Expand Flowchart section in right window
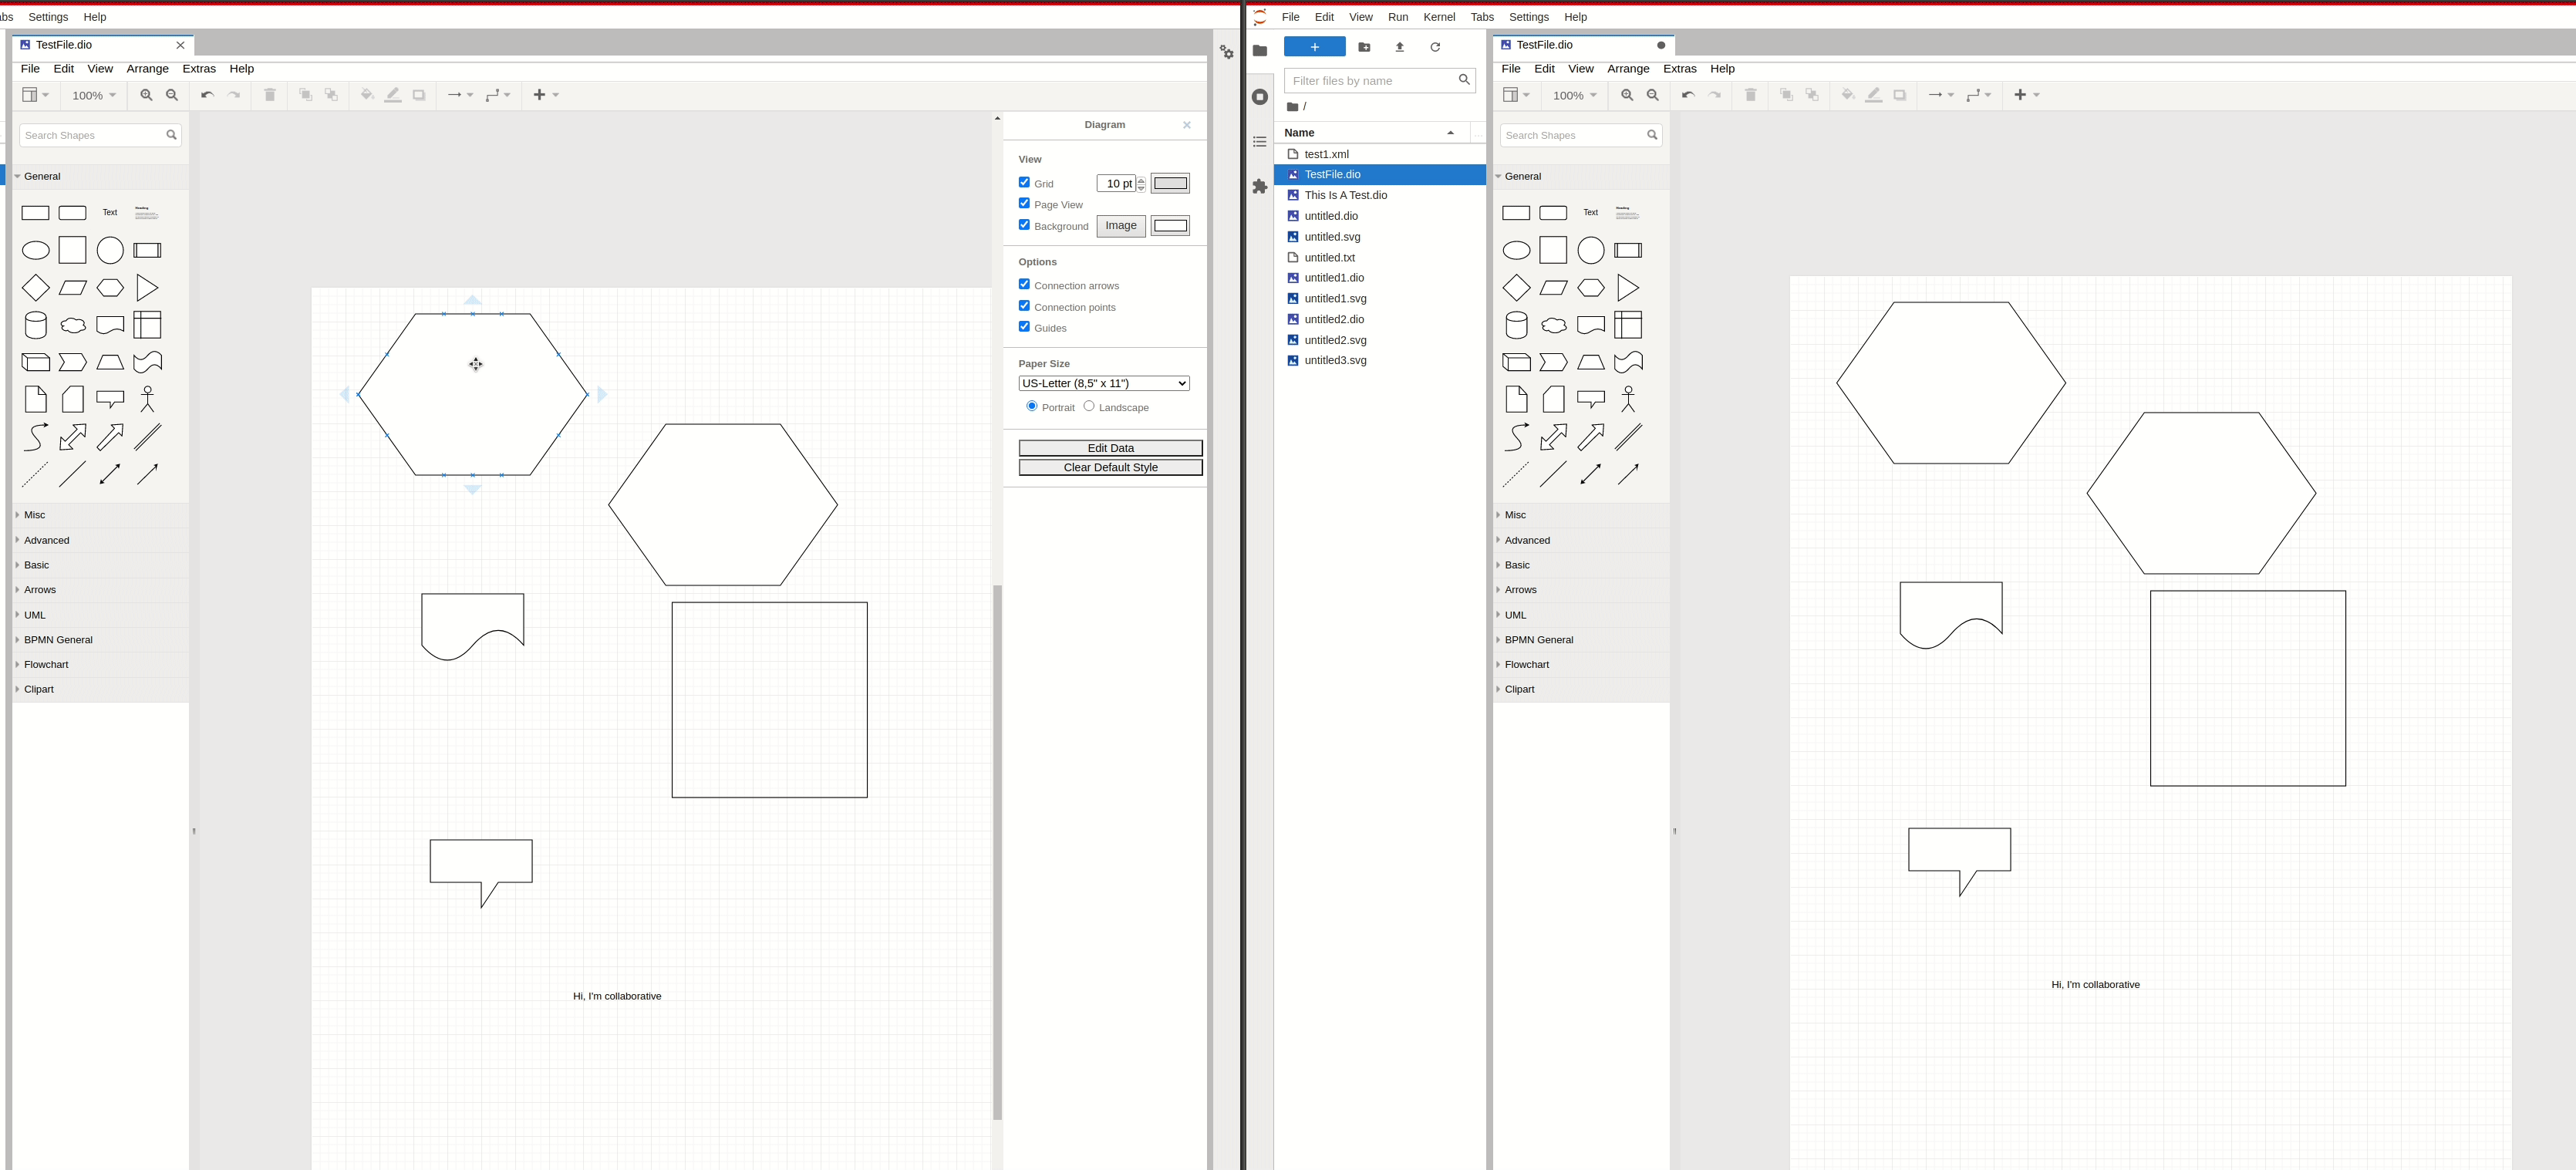2576x1170 pixels. tap(1581, 665)
